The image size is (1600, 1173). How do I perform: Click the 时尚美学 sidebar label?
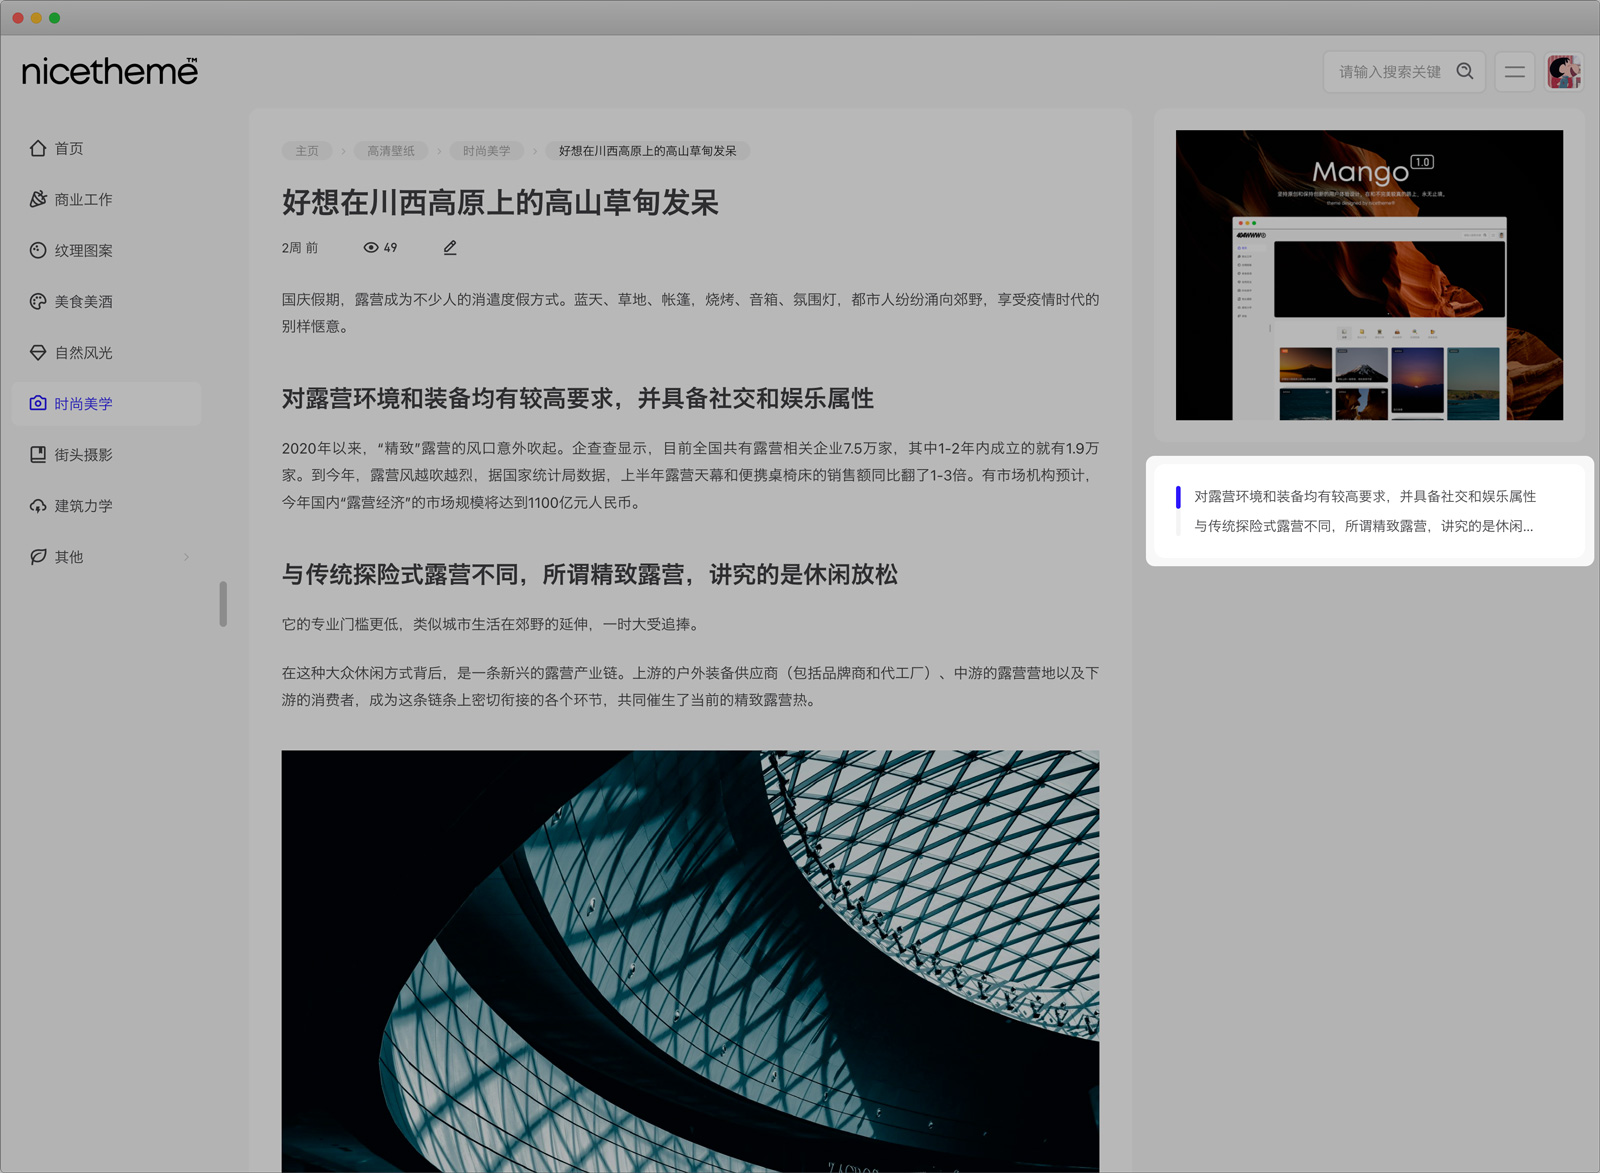[x=84, y=404]
